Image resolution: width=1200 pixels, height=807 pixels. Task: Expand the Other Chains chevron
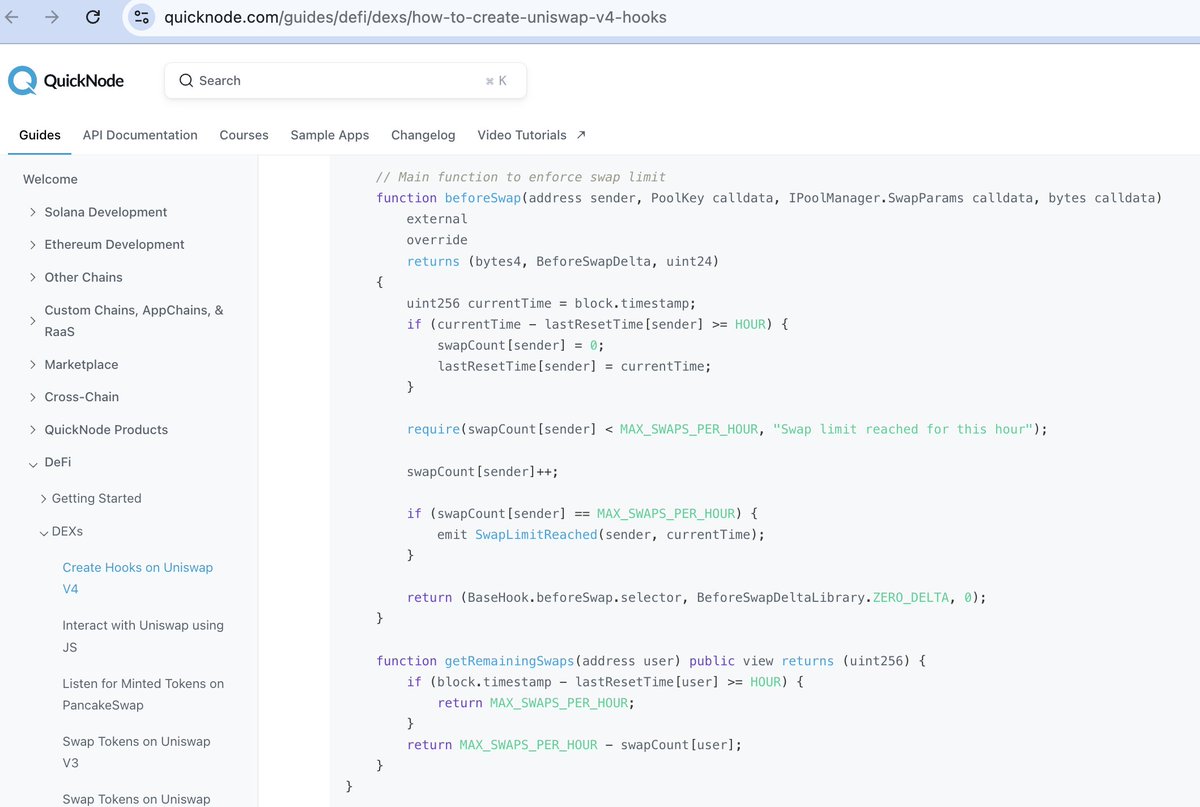click(33, 277)
